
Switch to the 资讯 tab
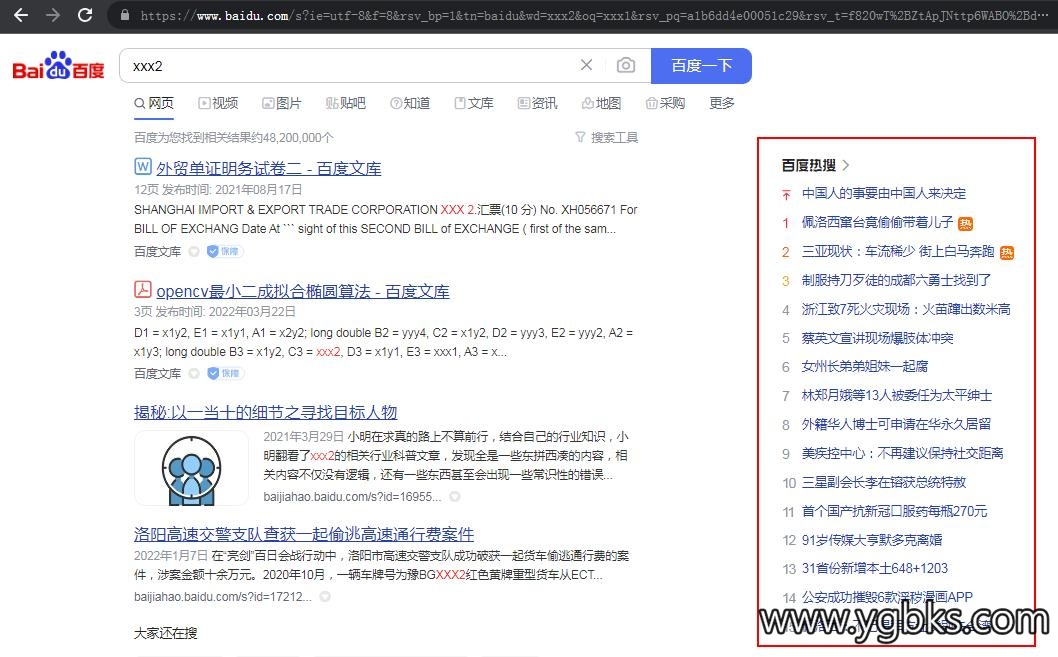tap(537, 103)
